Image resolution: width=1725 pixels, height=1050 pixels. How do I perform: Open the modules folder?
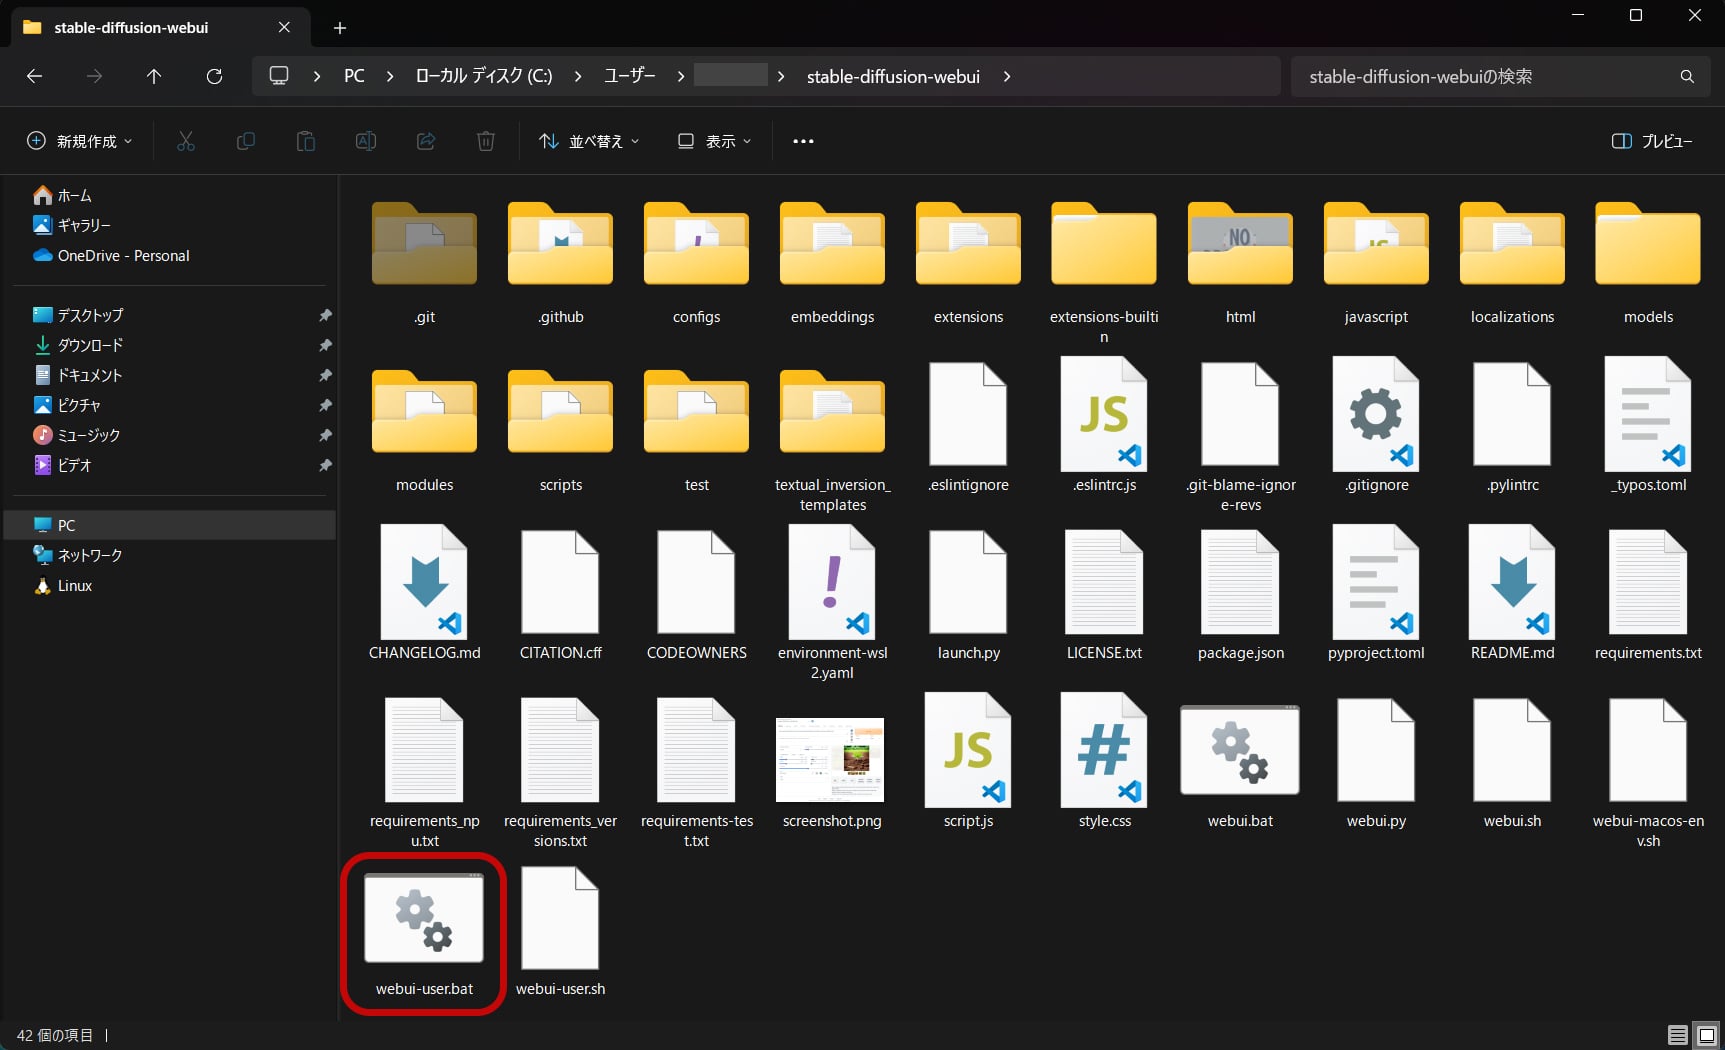pos(424,430)
